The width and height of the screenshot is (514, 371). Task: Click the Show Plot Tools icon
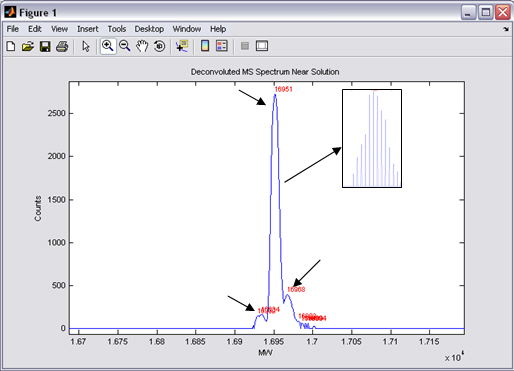[x=262, y=46]
